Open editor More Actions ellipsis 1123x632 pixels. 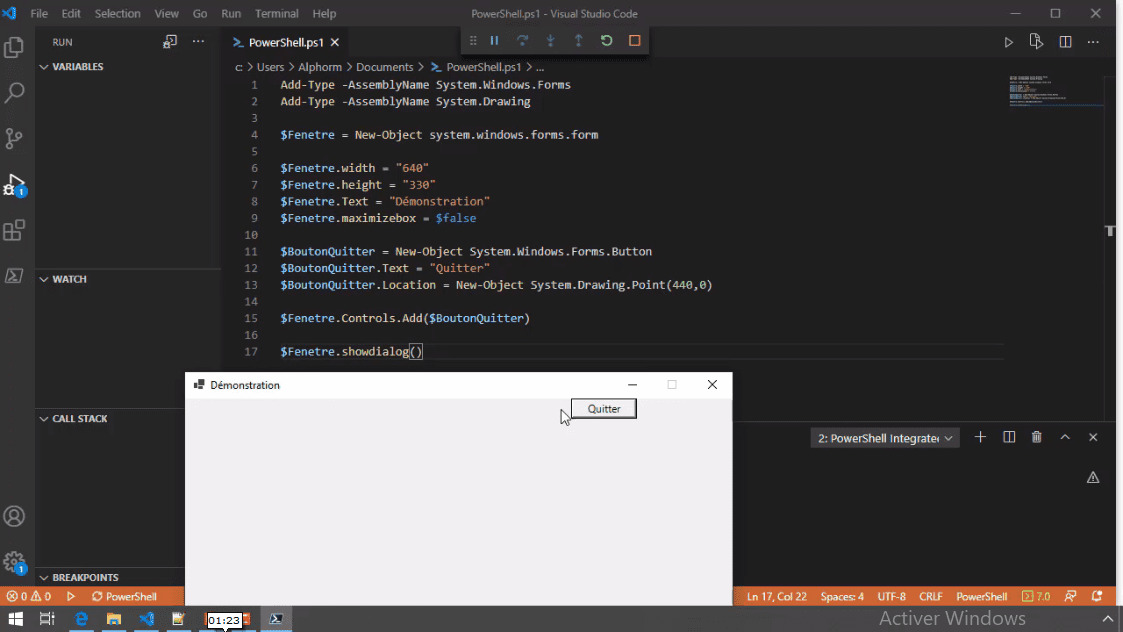[1093, 42]
